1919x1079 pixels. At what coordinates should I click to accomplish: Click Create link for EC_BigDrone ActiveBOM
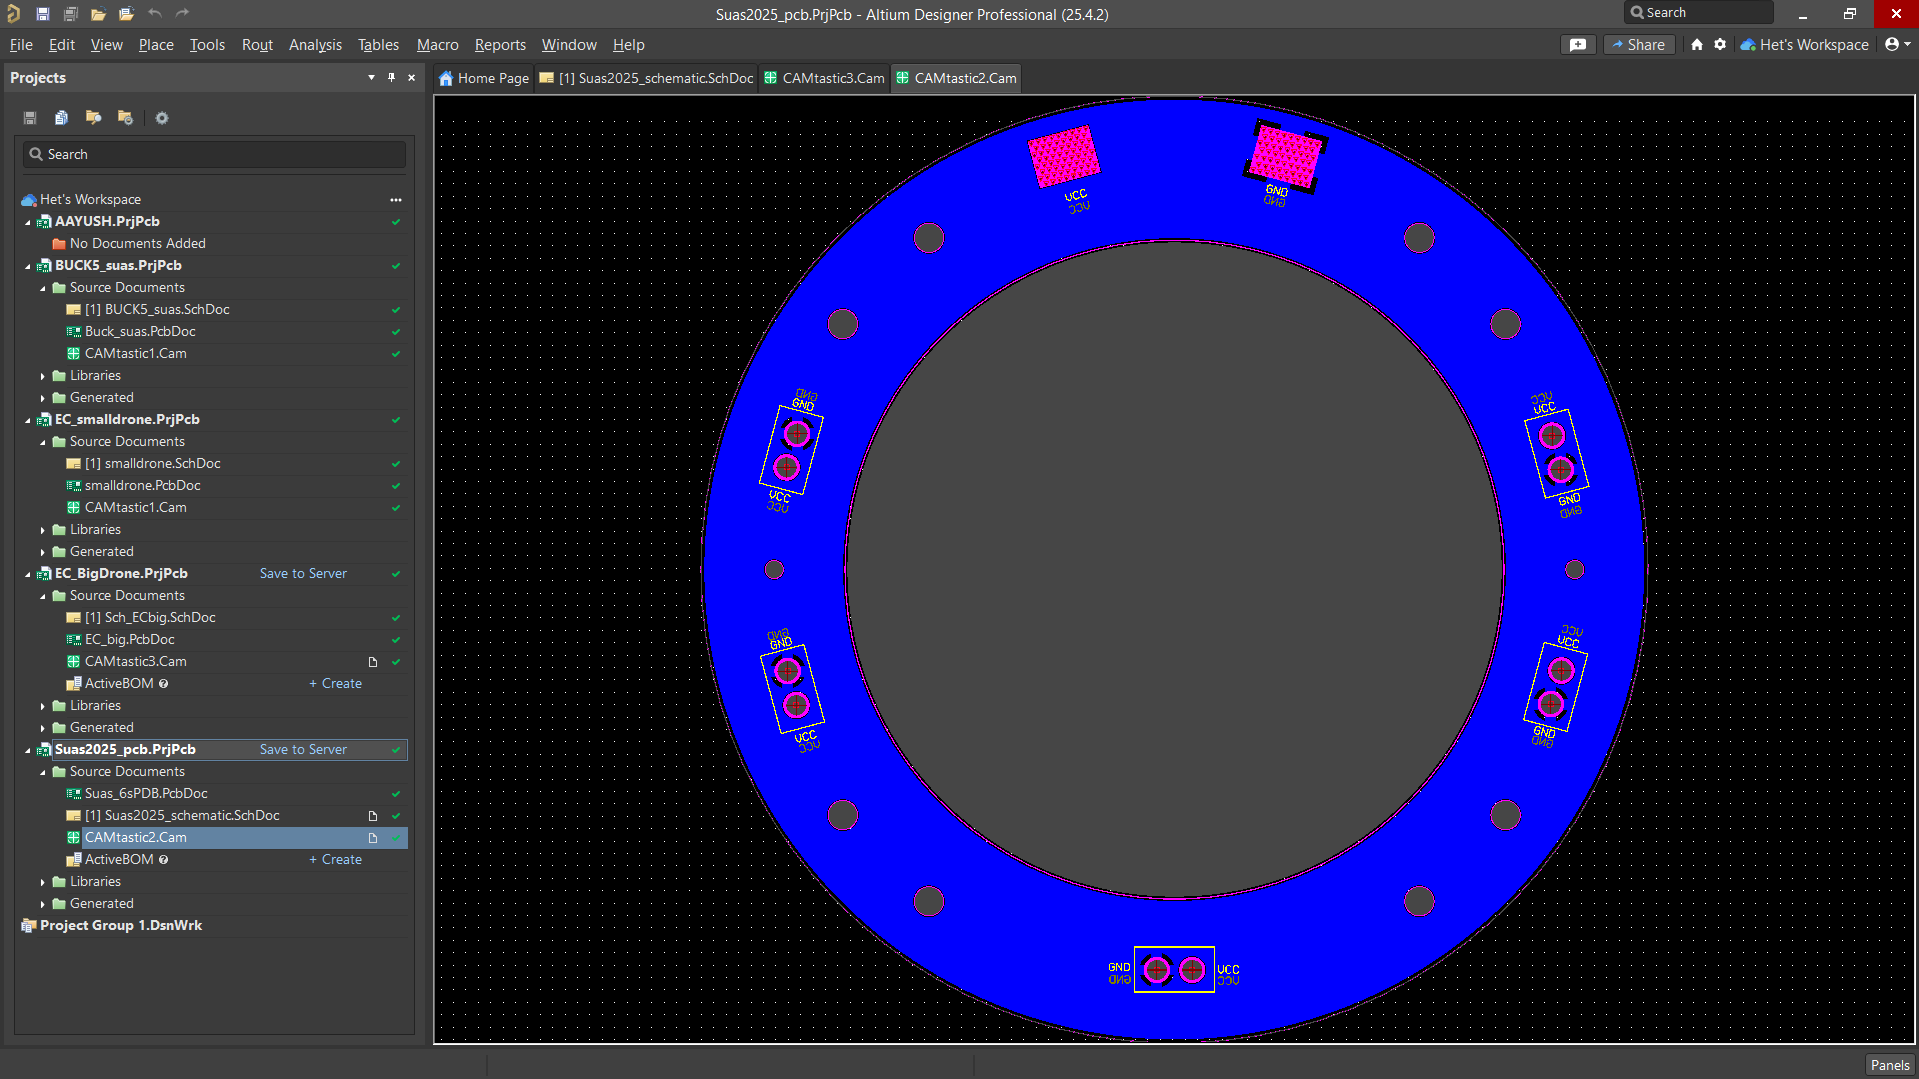tap(336, 683)
